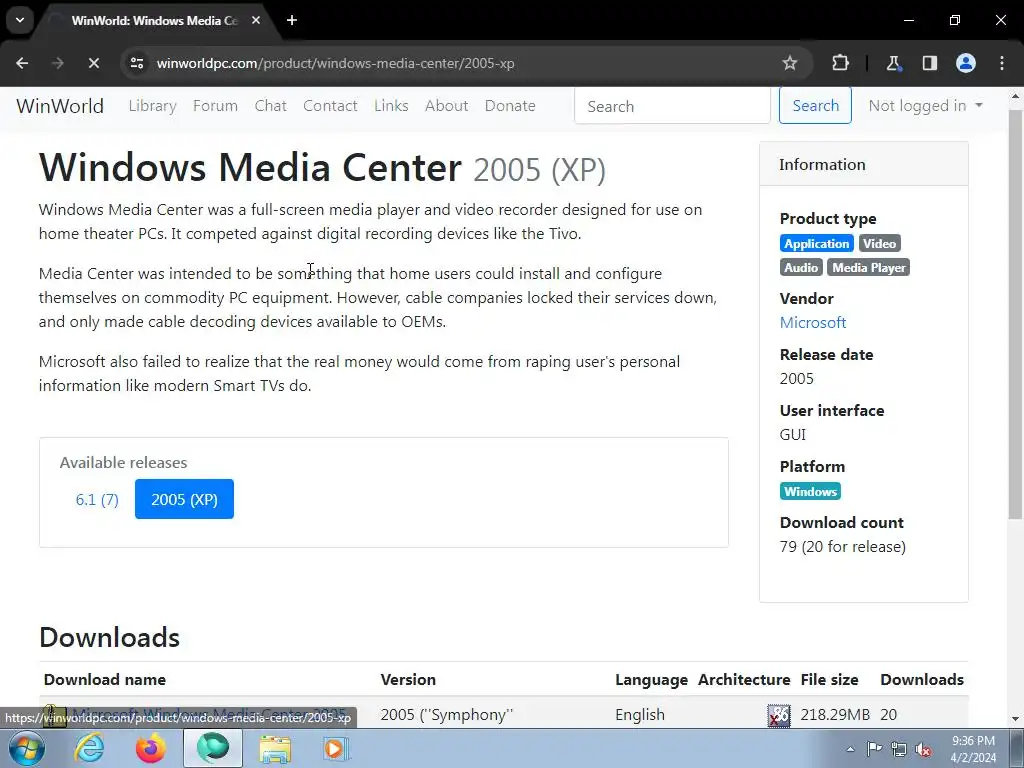Show hidden system tray icons
This screenshot has height=768, width=1024.
point(850,749)
